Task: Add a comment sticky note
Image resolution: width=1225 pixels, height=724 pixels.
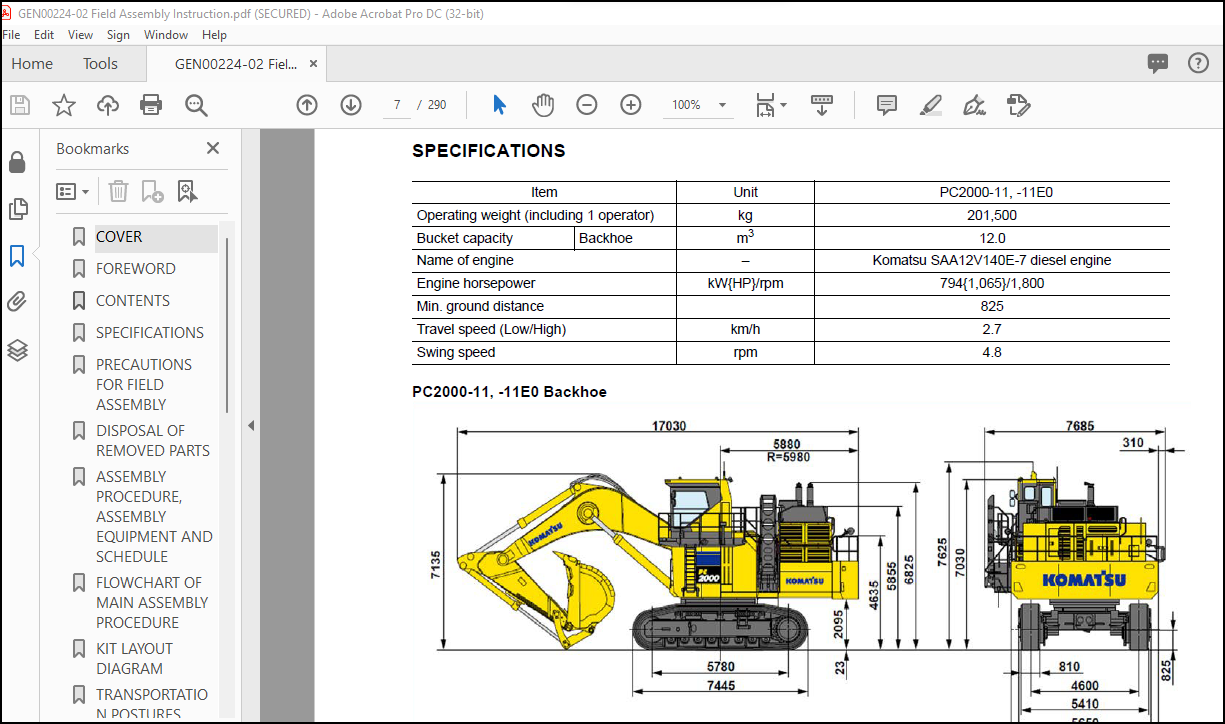Action: tap(886, 105)
